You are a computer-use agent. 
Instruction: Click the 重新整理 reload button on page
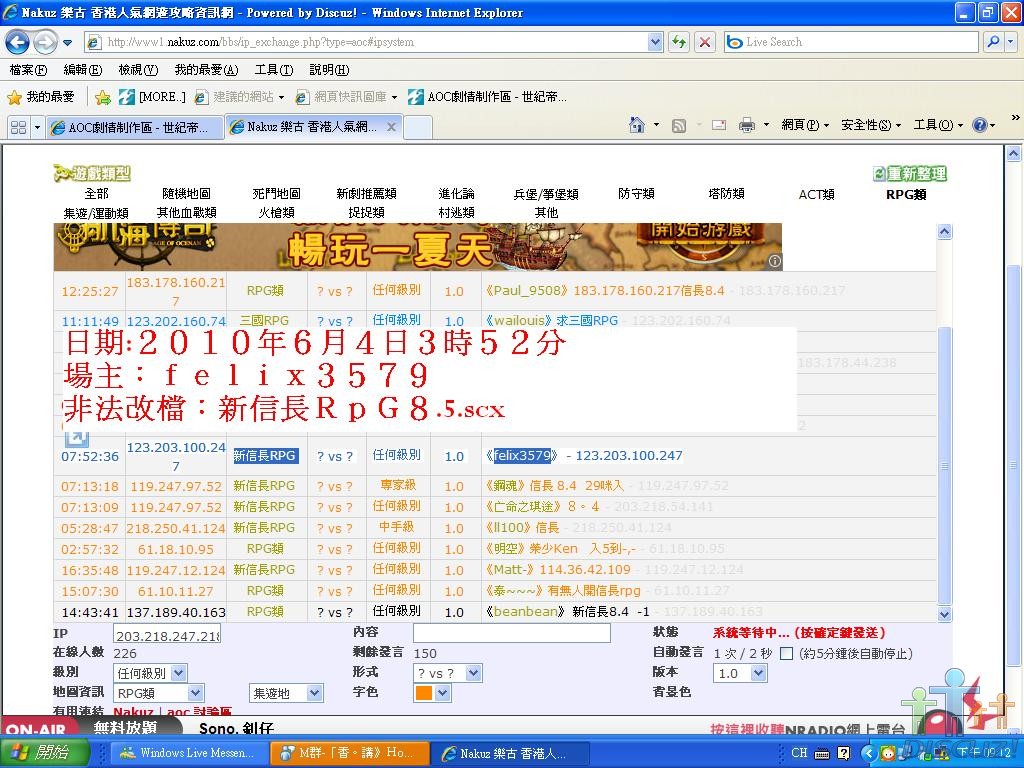pyautogui.click(x=909, y=174)
